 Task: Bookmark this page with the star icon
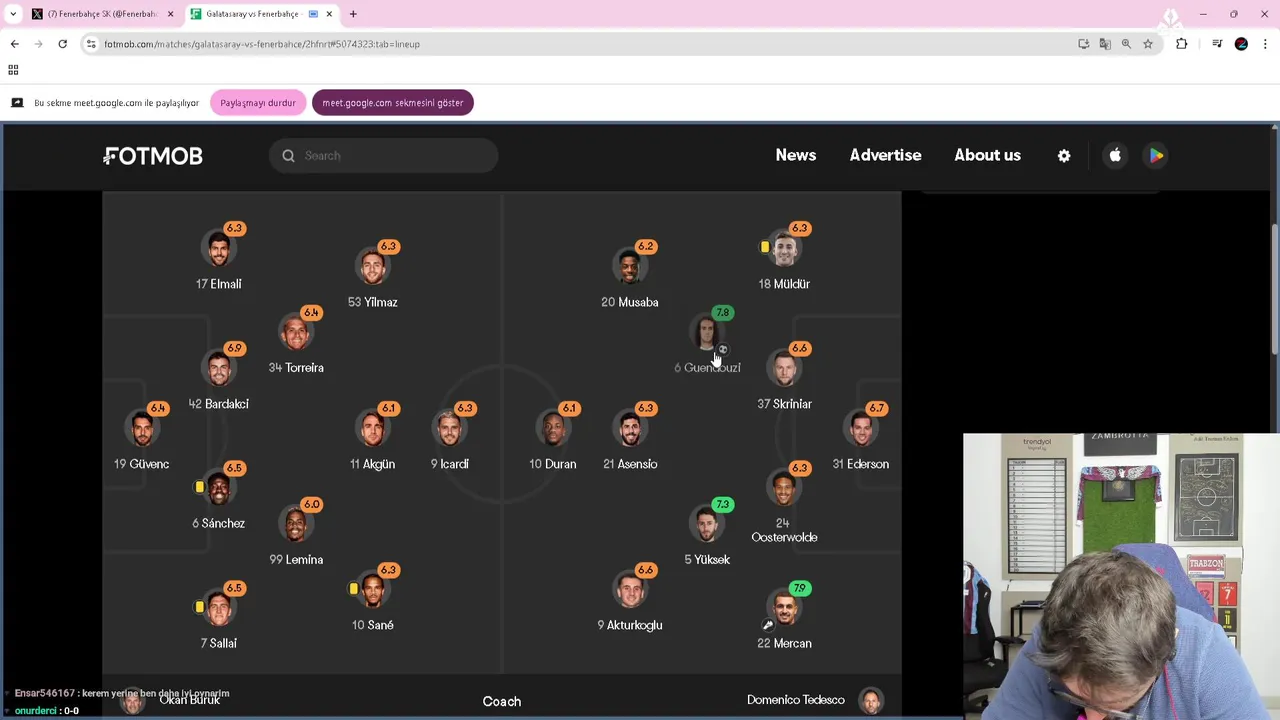click(1148, 44)
